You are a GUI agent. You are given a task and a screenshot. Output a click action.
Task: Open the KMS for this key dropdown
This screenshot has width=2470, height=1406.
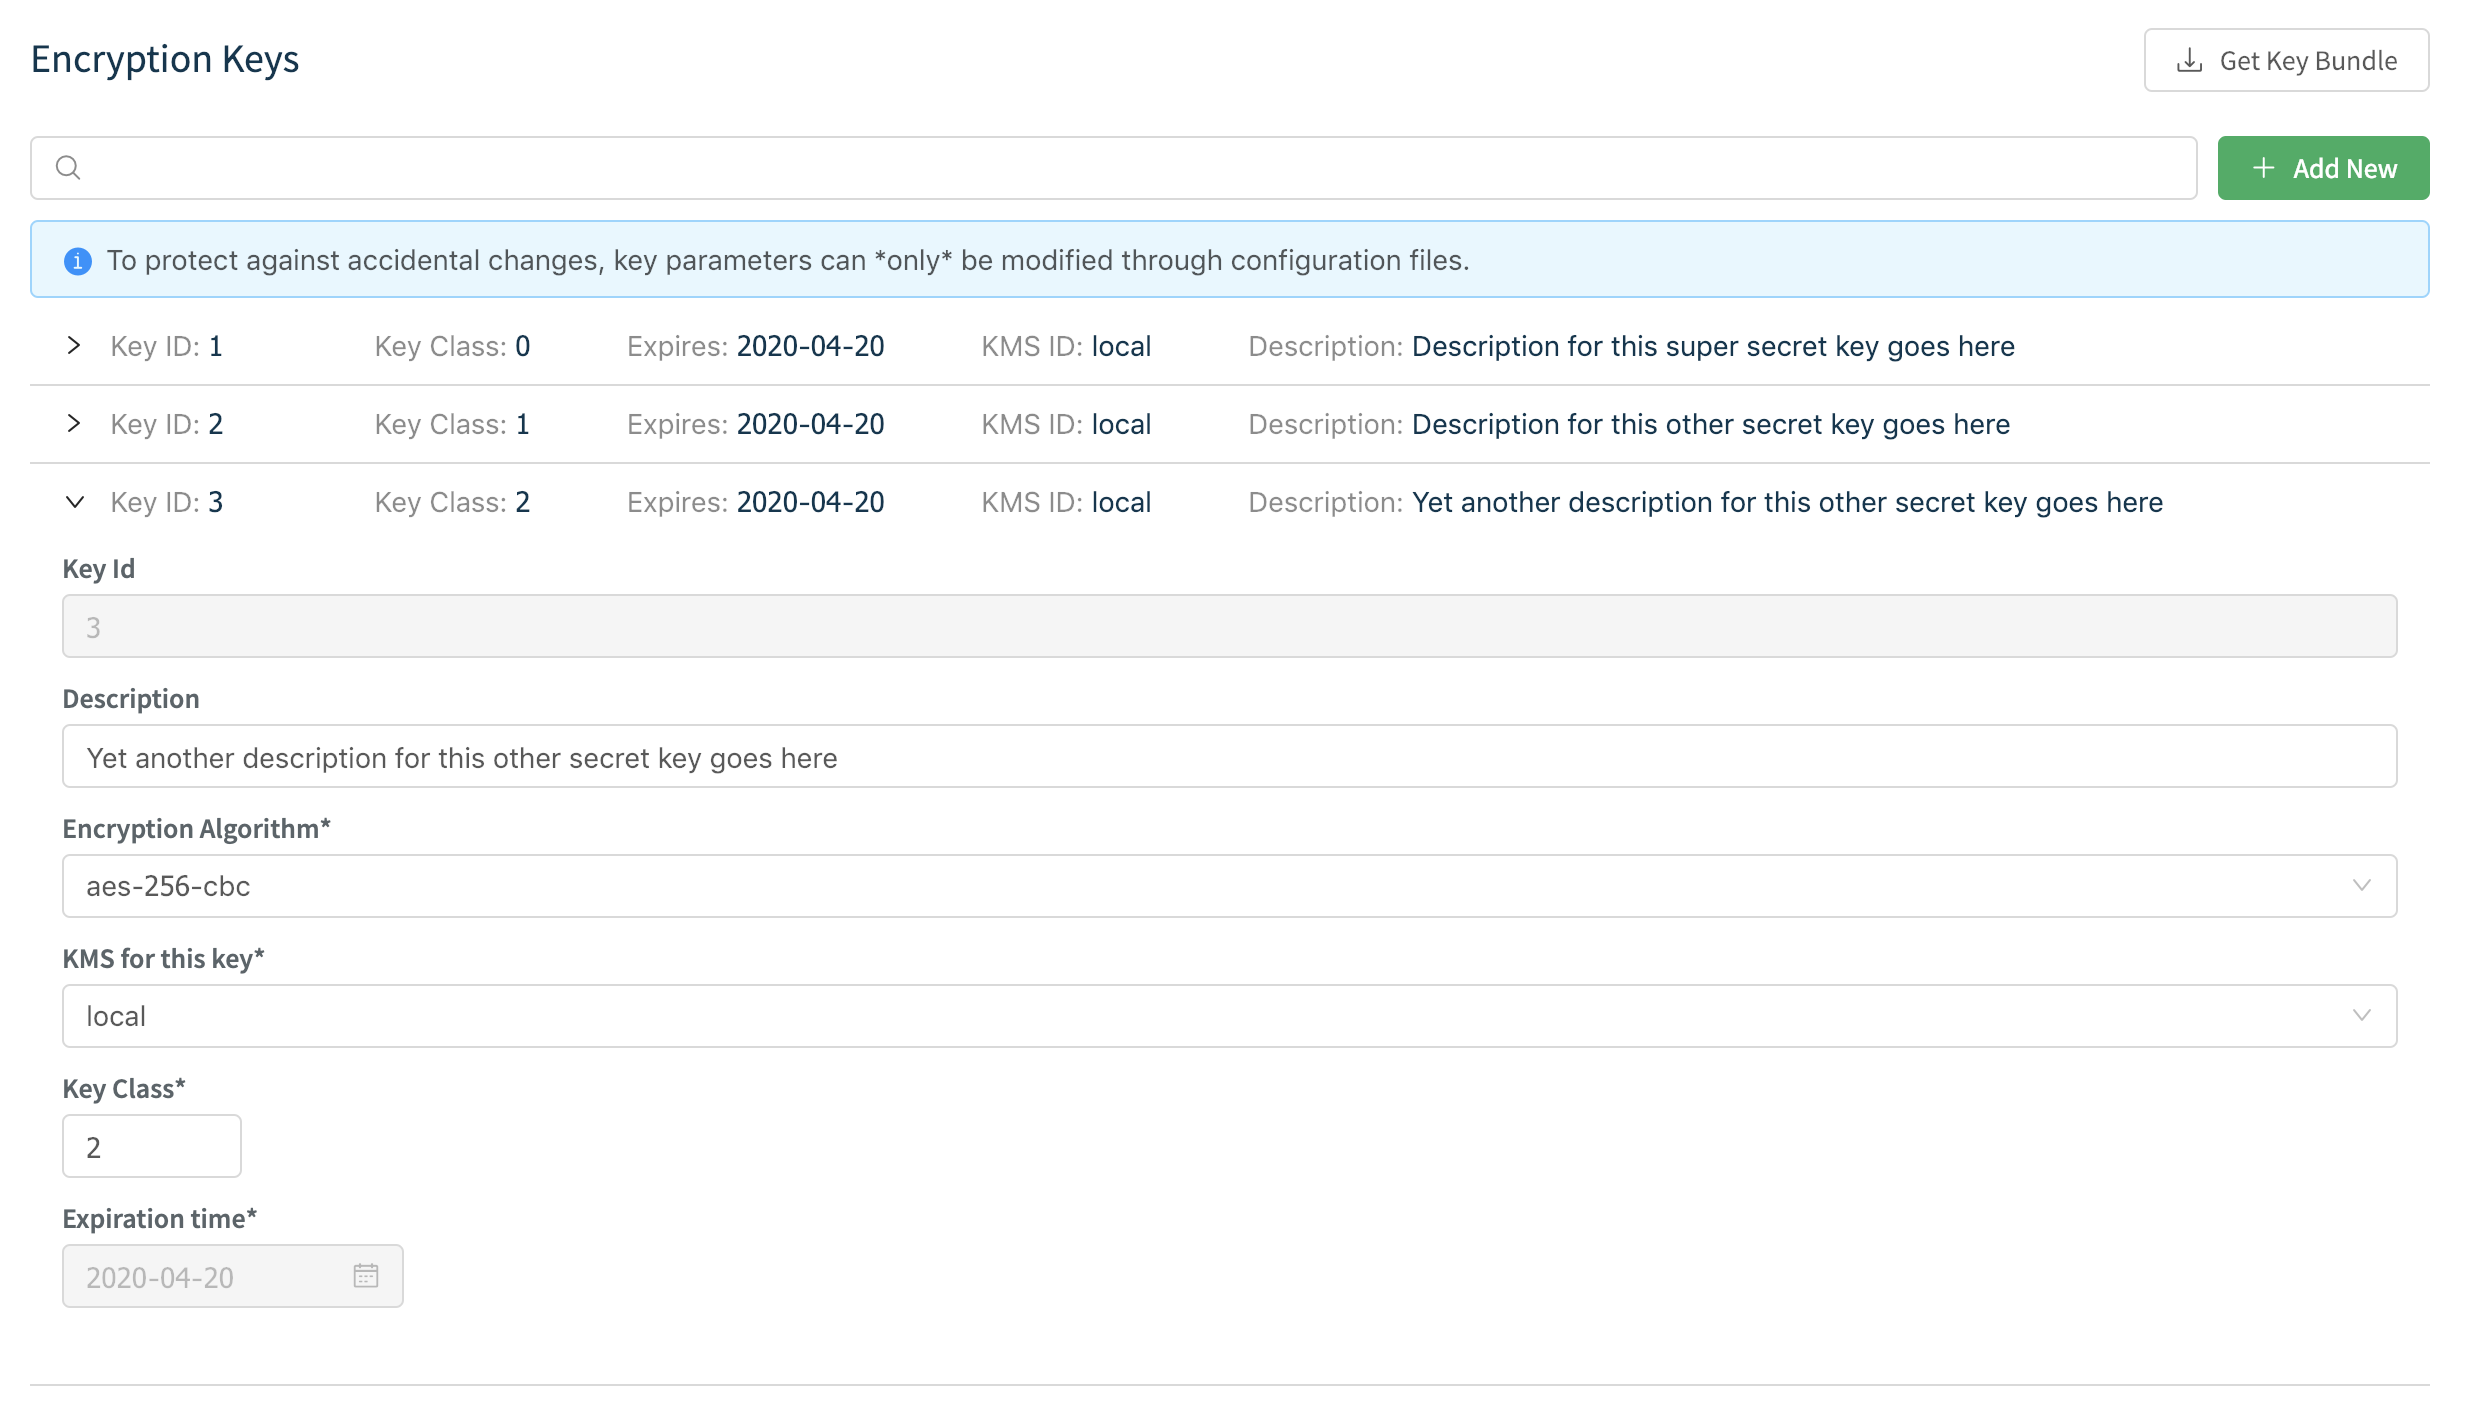coord(1200,1015)
